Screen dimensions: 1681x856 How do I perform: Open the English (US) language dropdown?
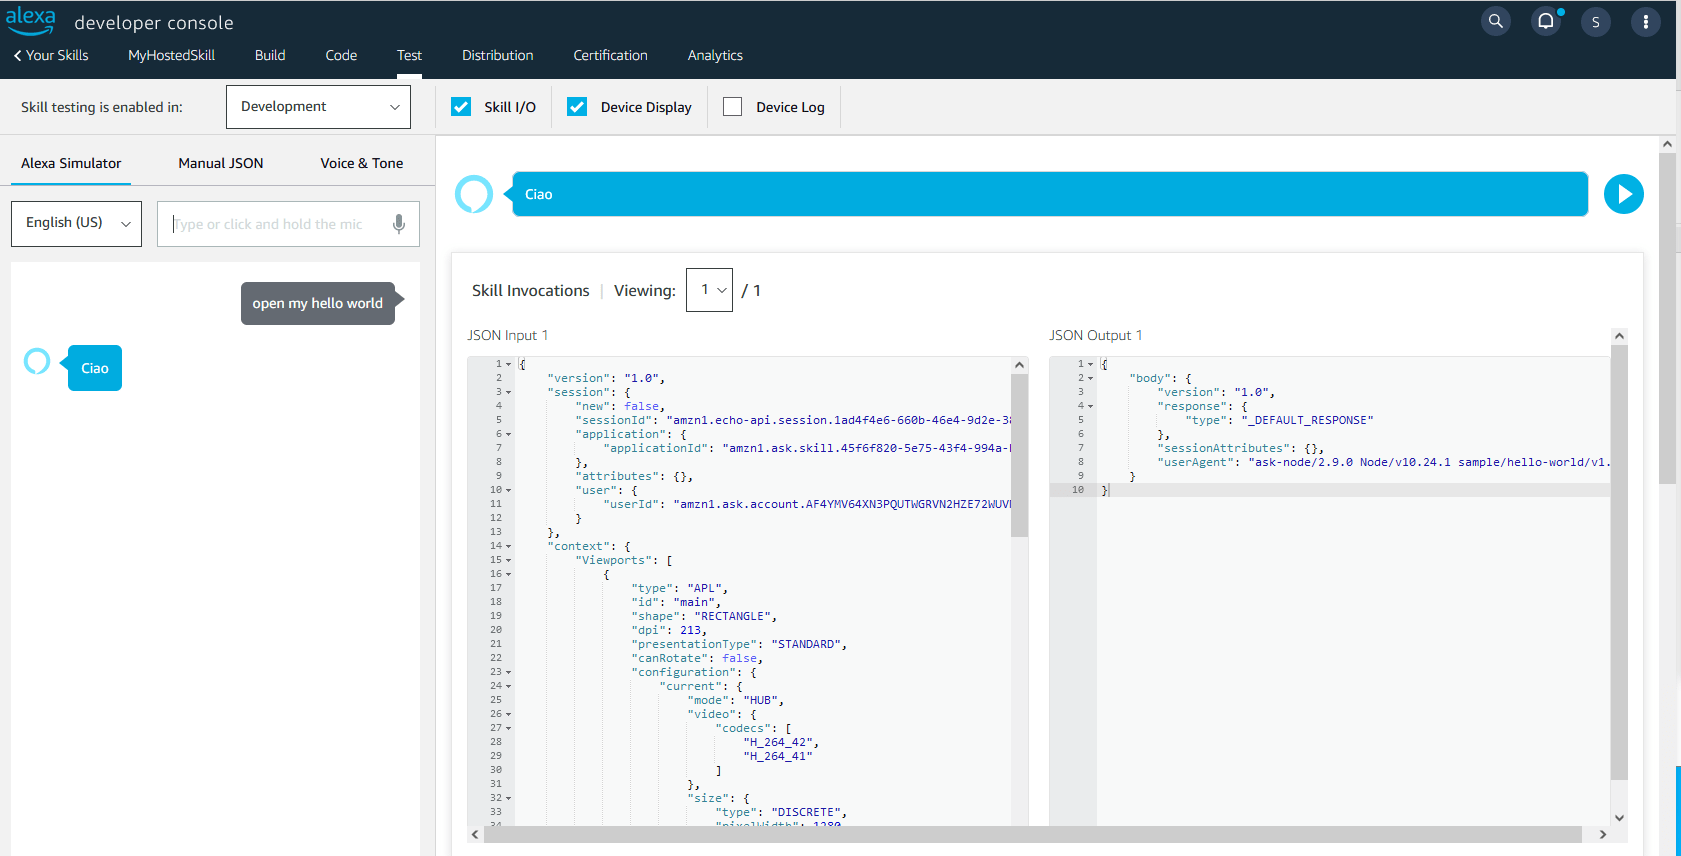[76, 223]
